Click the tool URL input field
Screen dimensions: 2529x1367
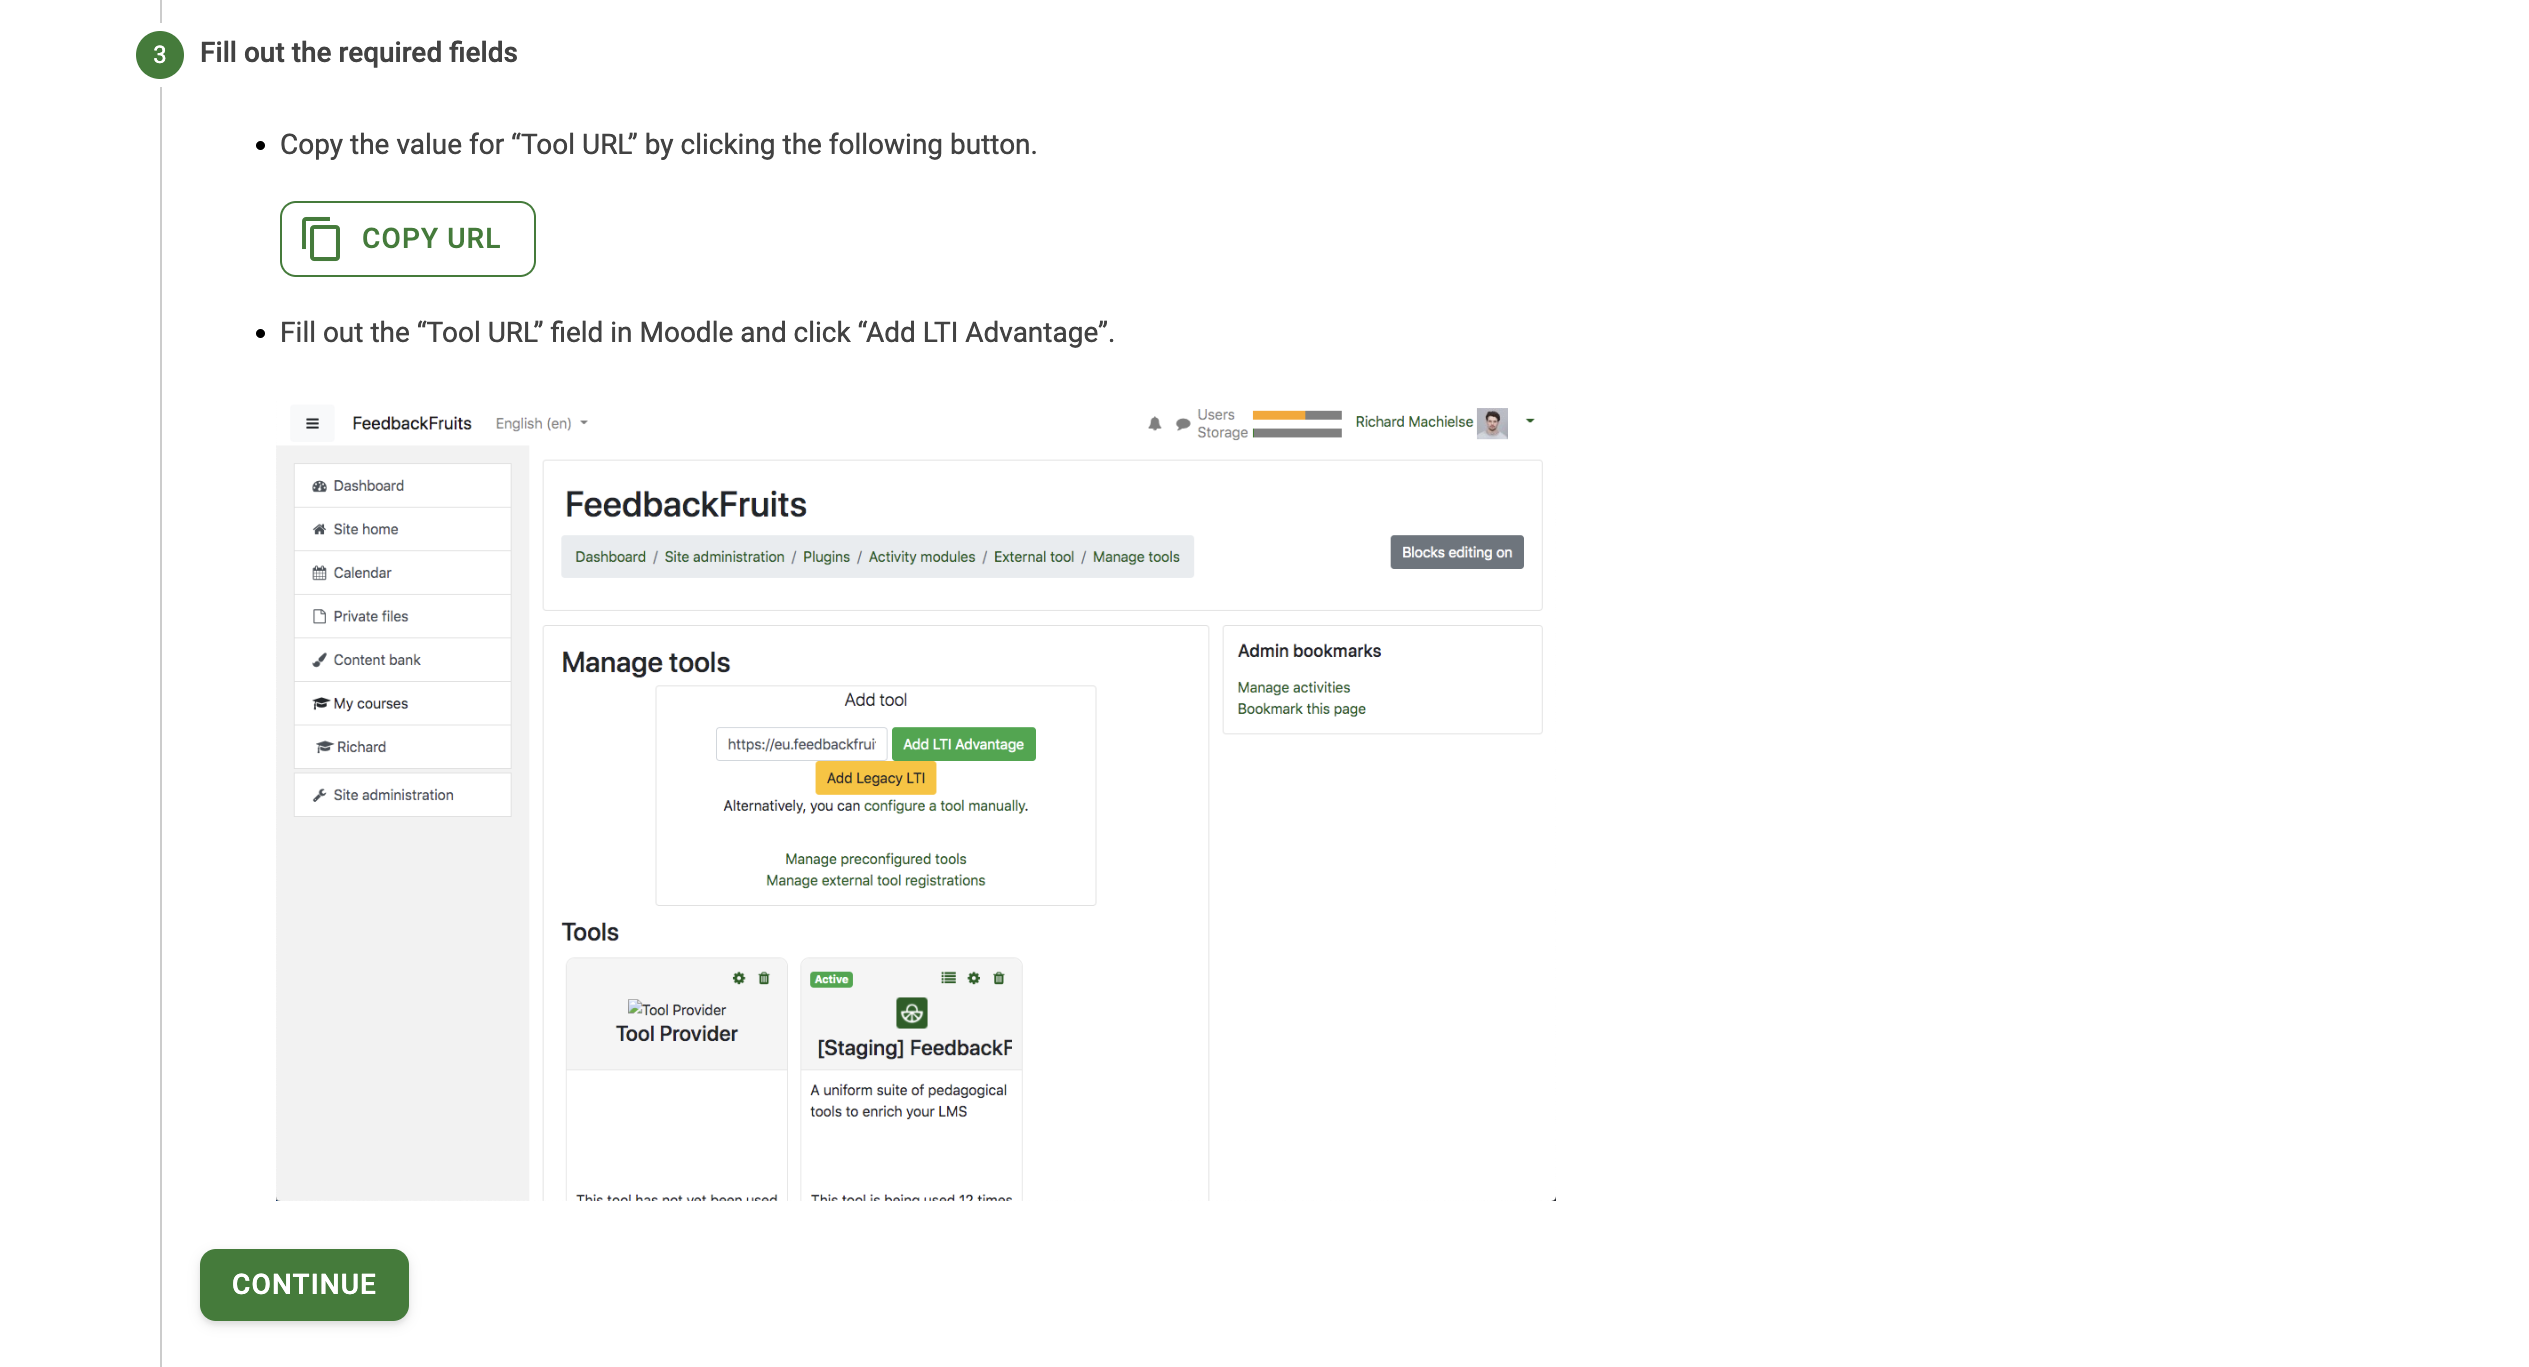click(801, 744)
